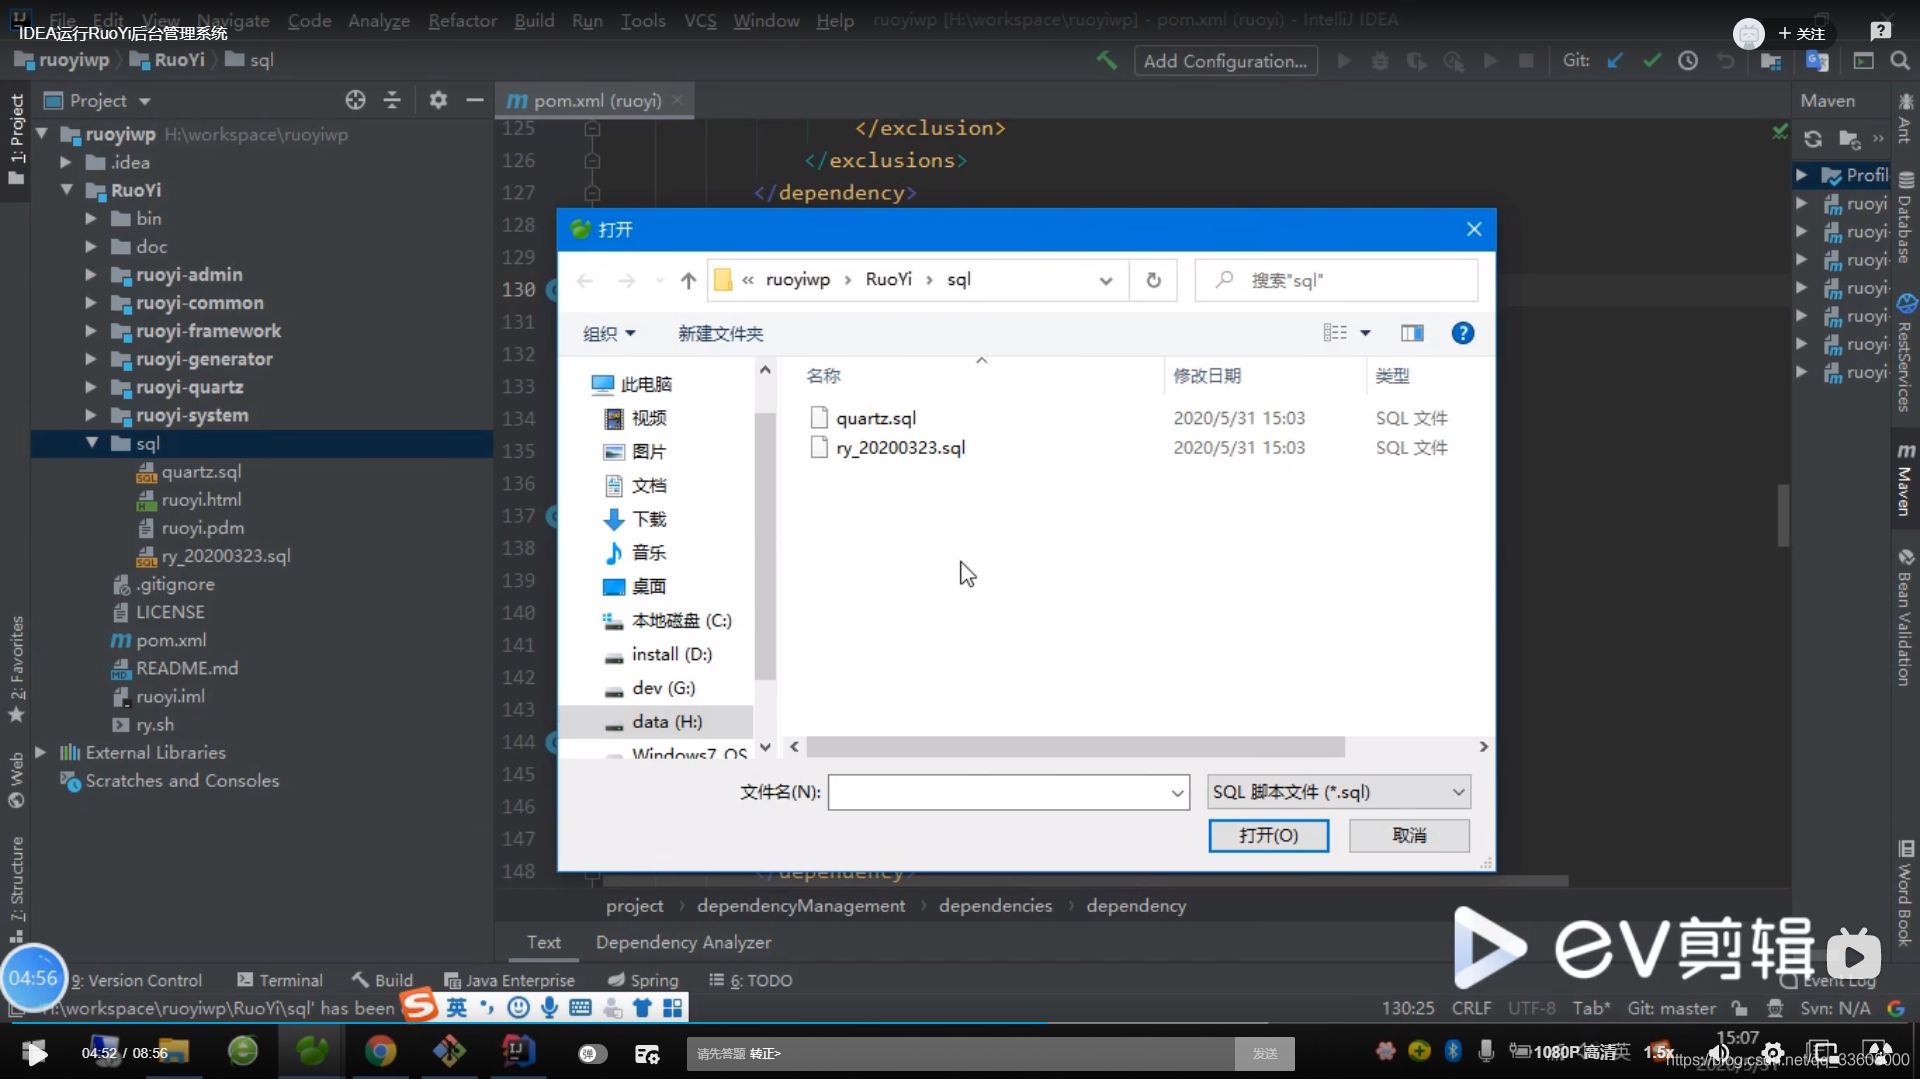Expand the ruoyi-admin module node
The height and width of the screenshot is (1079, 1920).
[91, 274]
